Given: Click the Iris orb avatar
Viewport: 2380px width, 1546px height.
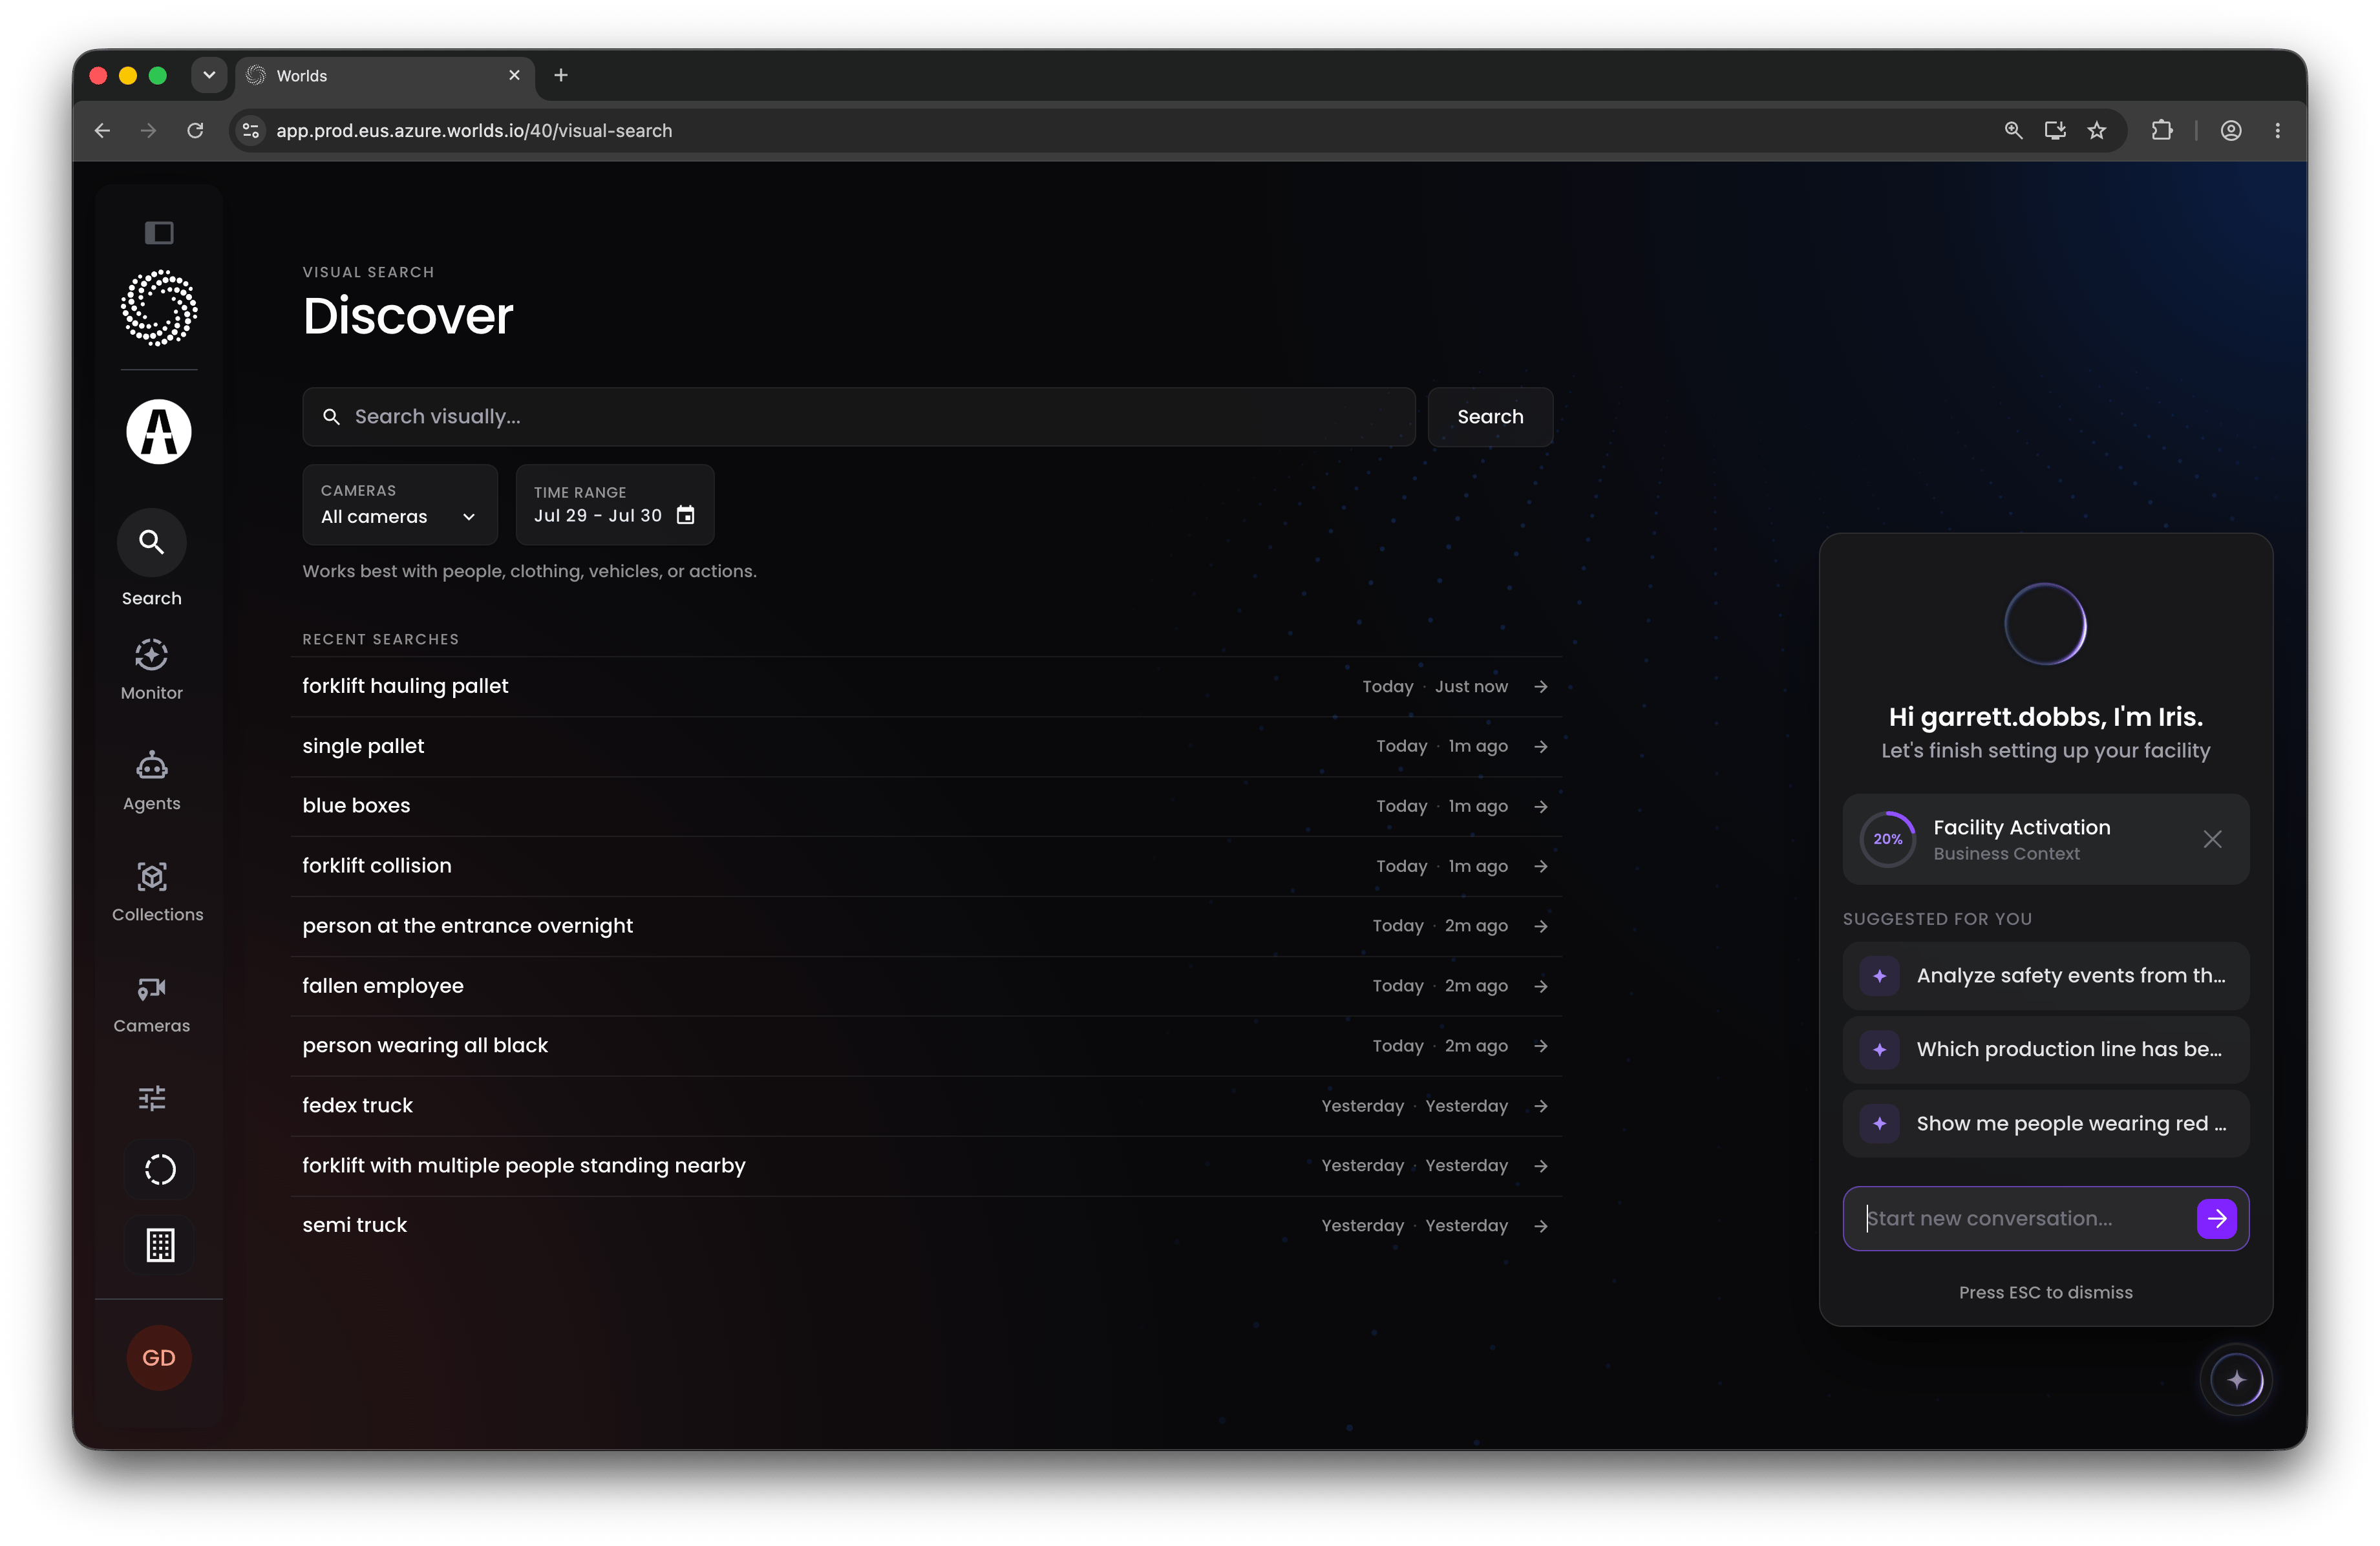Looking at the screenshot, I should point(2045,624).
